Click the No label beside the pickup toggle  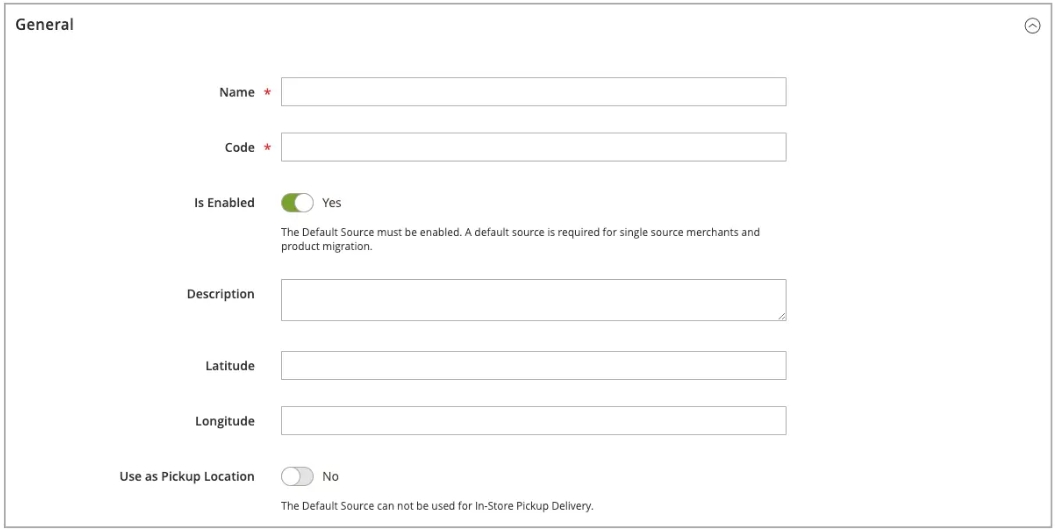click(331, 477)
